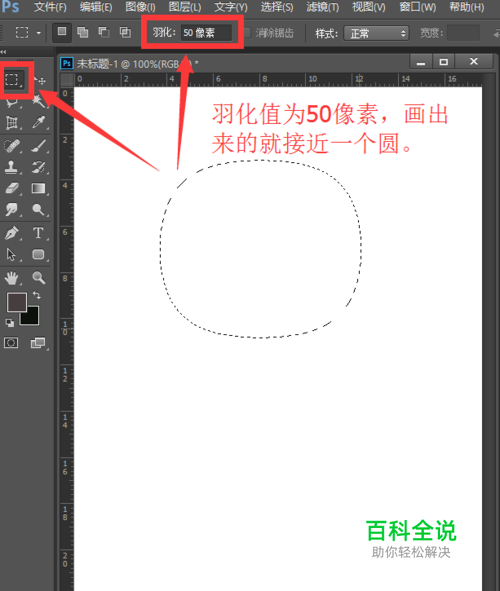Select the Brush tool

pyautogui.click(x=38, y=145)
